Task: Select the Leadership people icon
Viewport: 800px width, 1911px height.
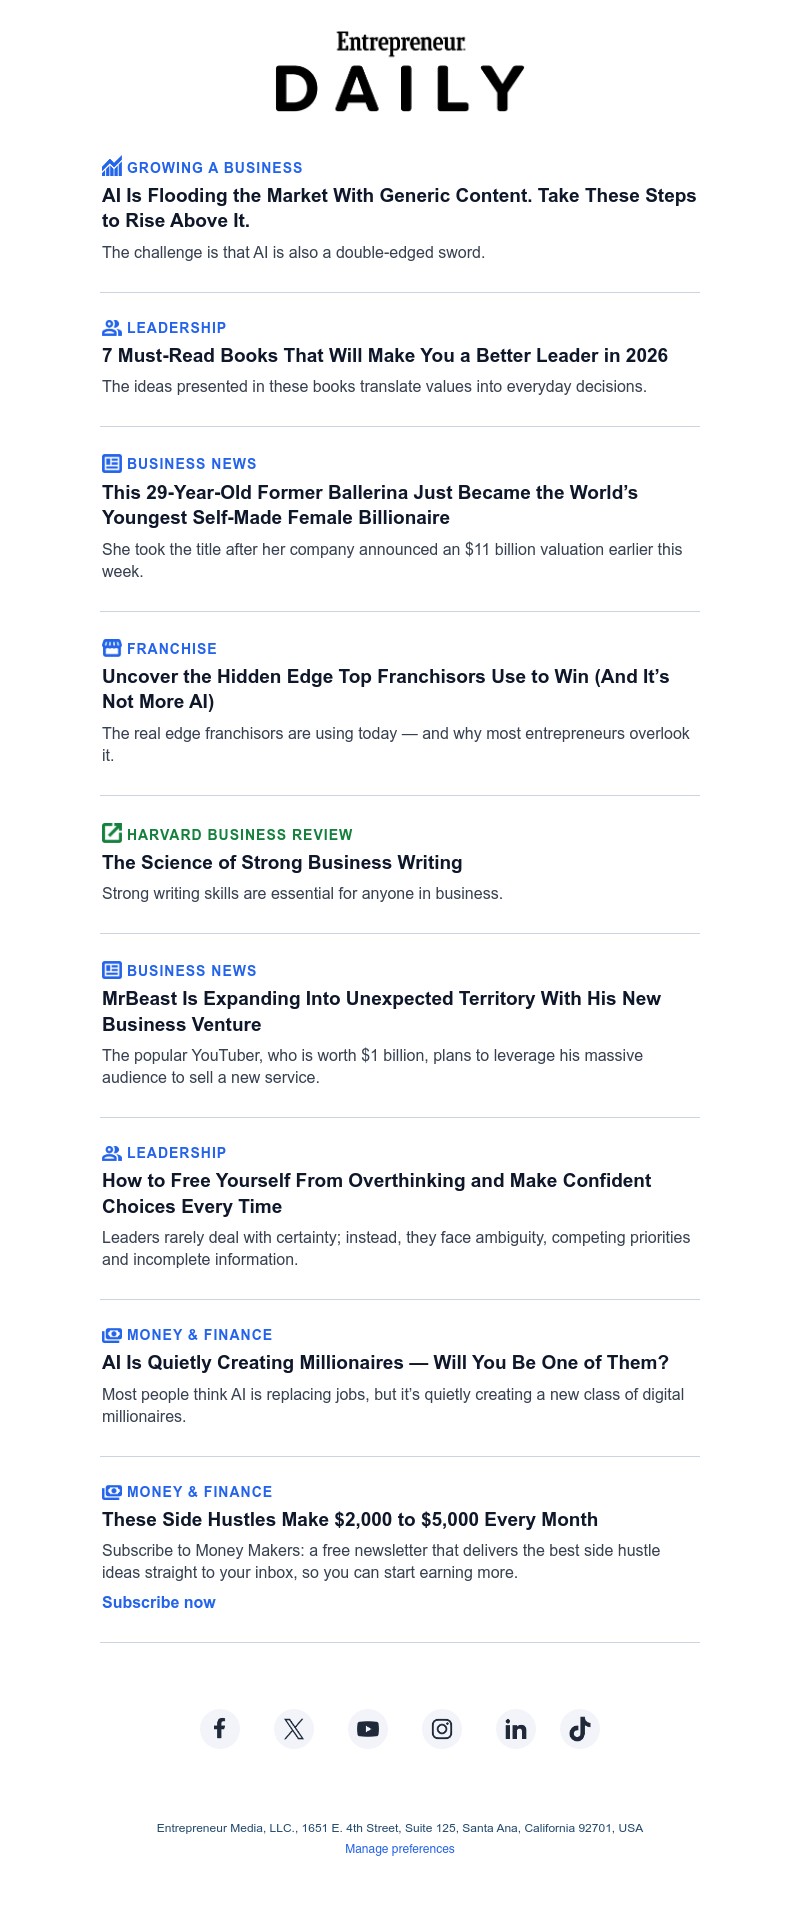Action: [111, 327]
